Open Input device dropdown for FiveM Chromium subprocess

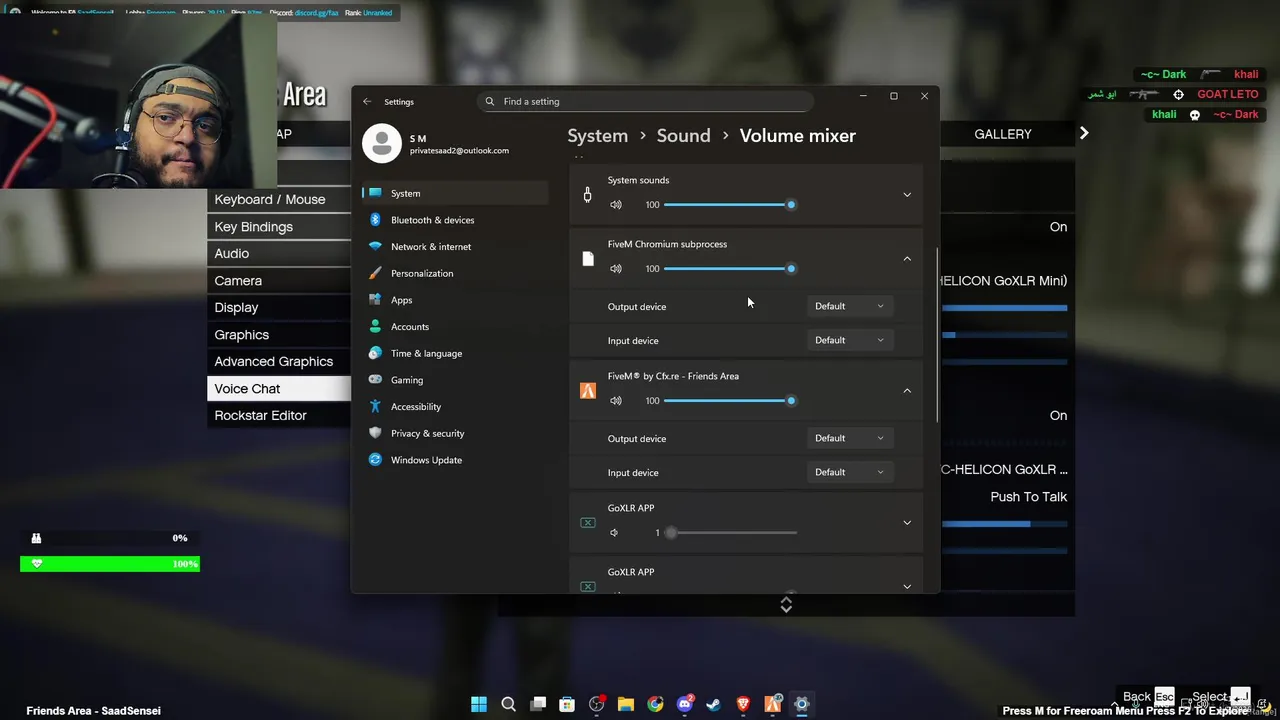click(849, 340)
